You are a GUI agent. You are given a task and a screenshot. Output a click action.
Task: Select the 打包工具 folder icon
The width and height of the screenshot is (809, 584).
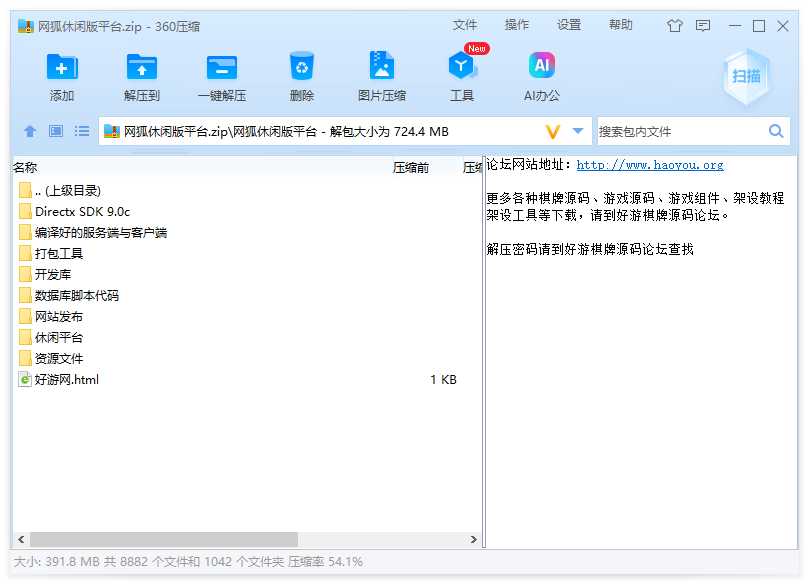[25, 253]
